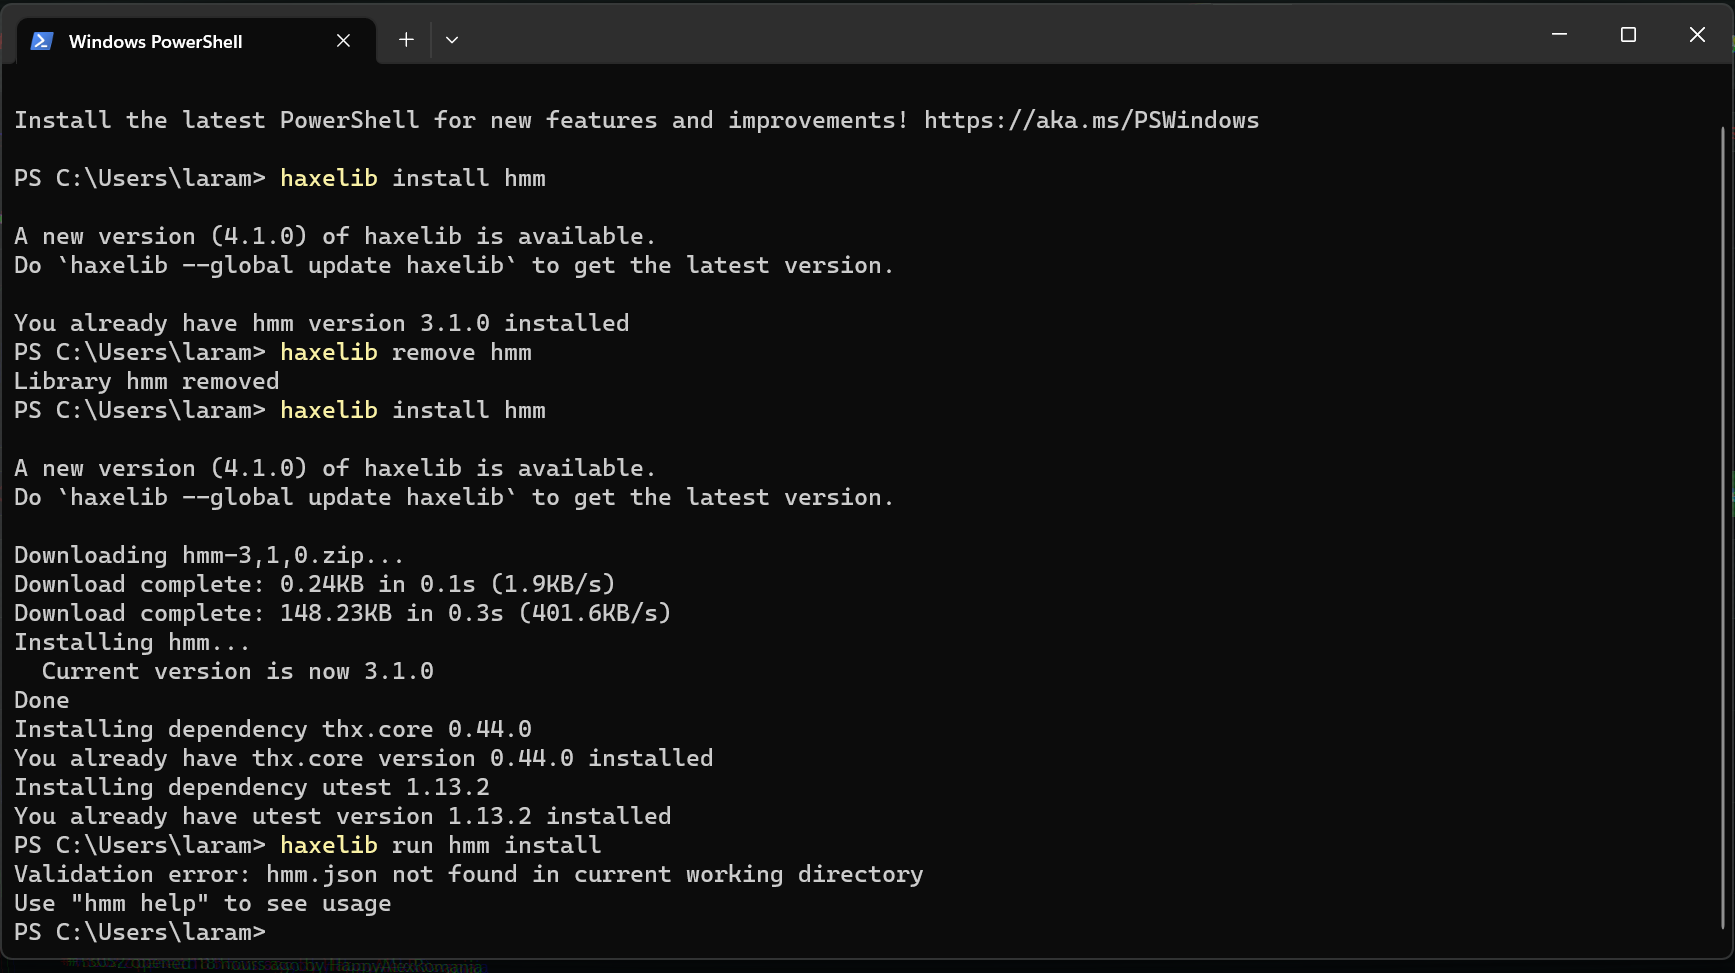Click the Library hmm removed output text

146,380
